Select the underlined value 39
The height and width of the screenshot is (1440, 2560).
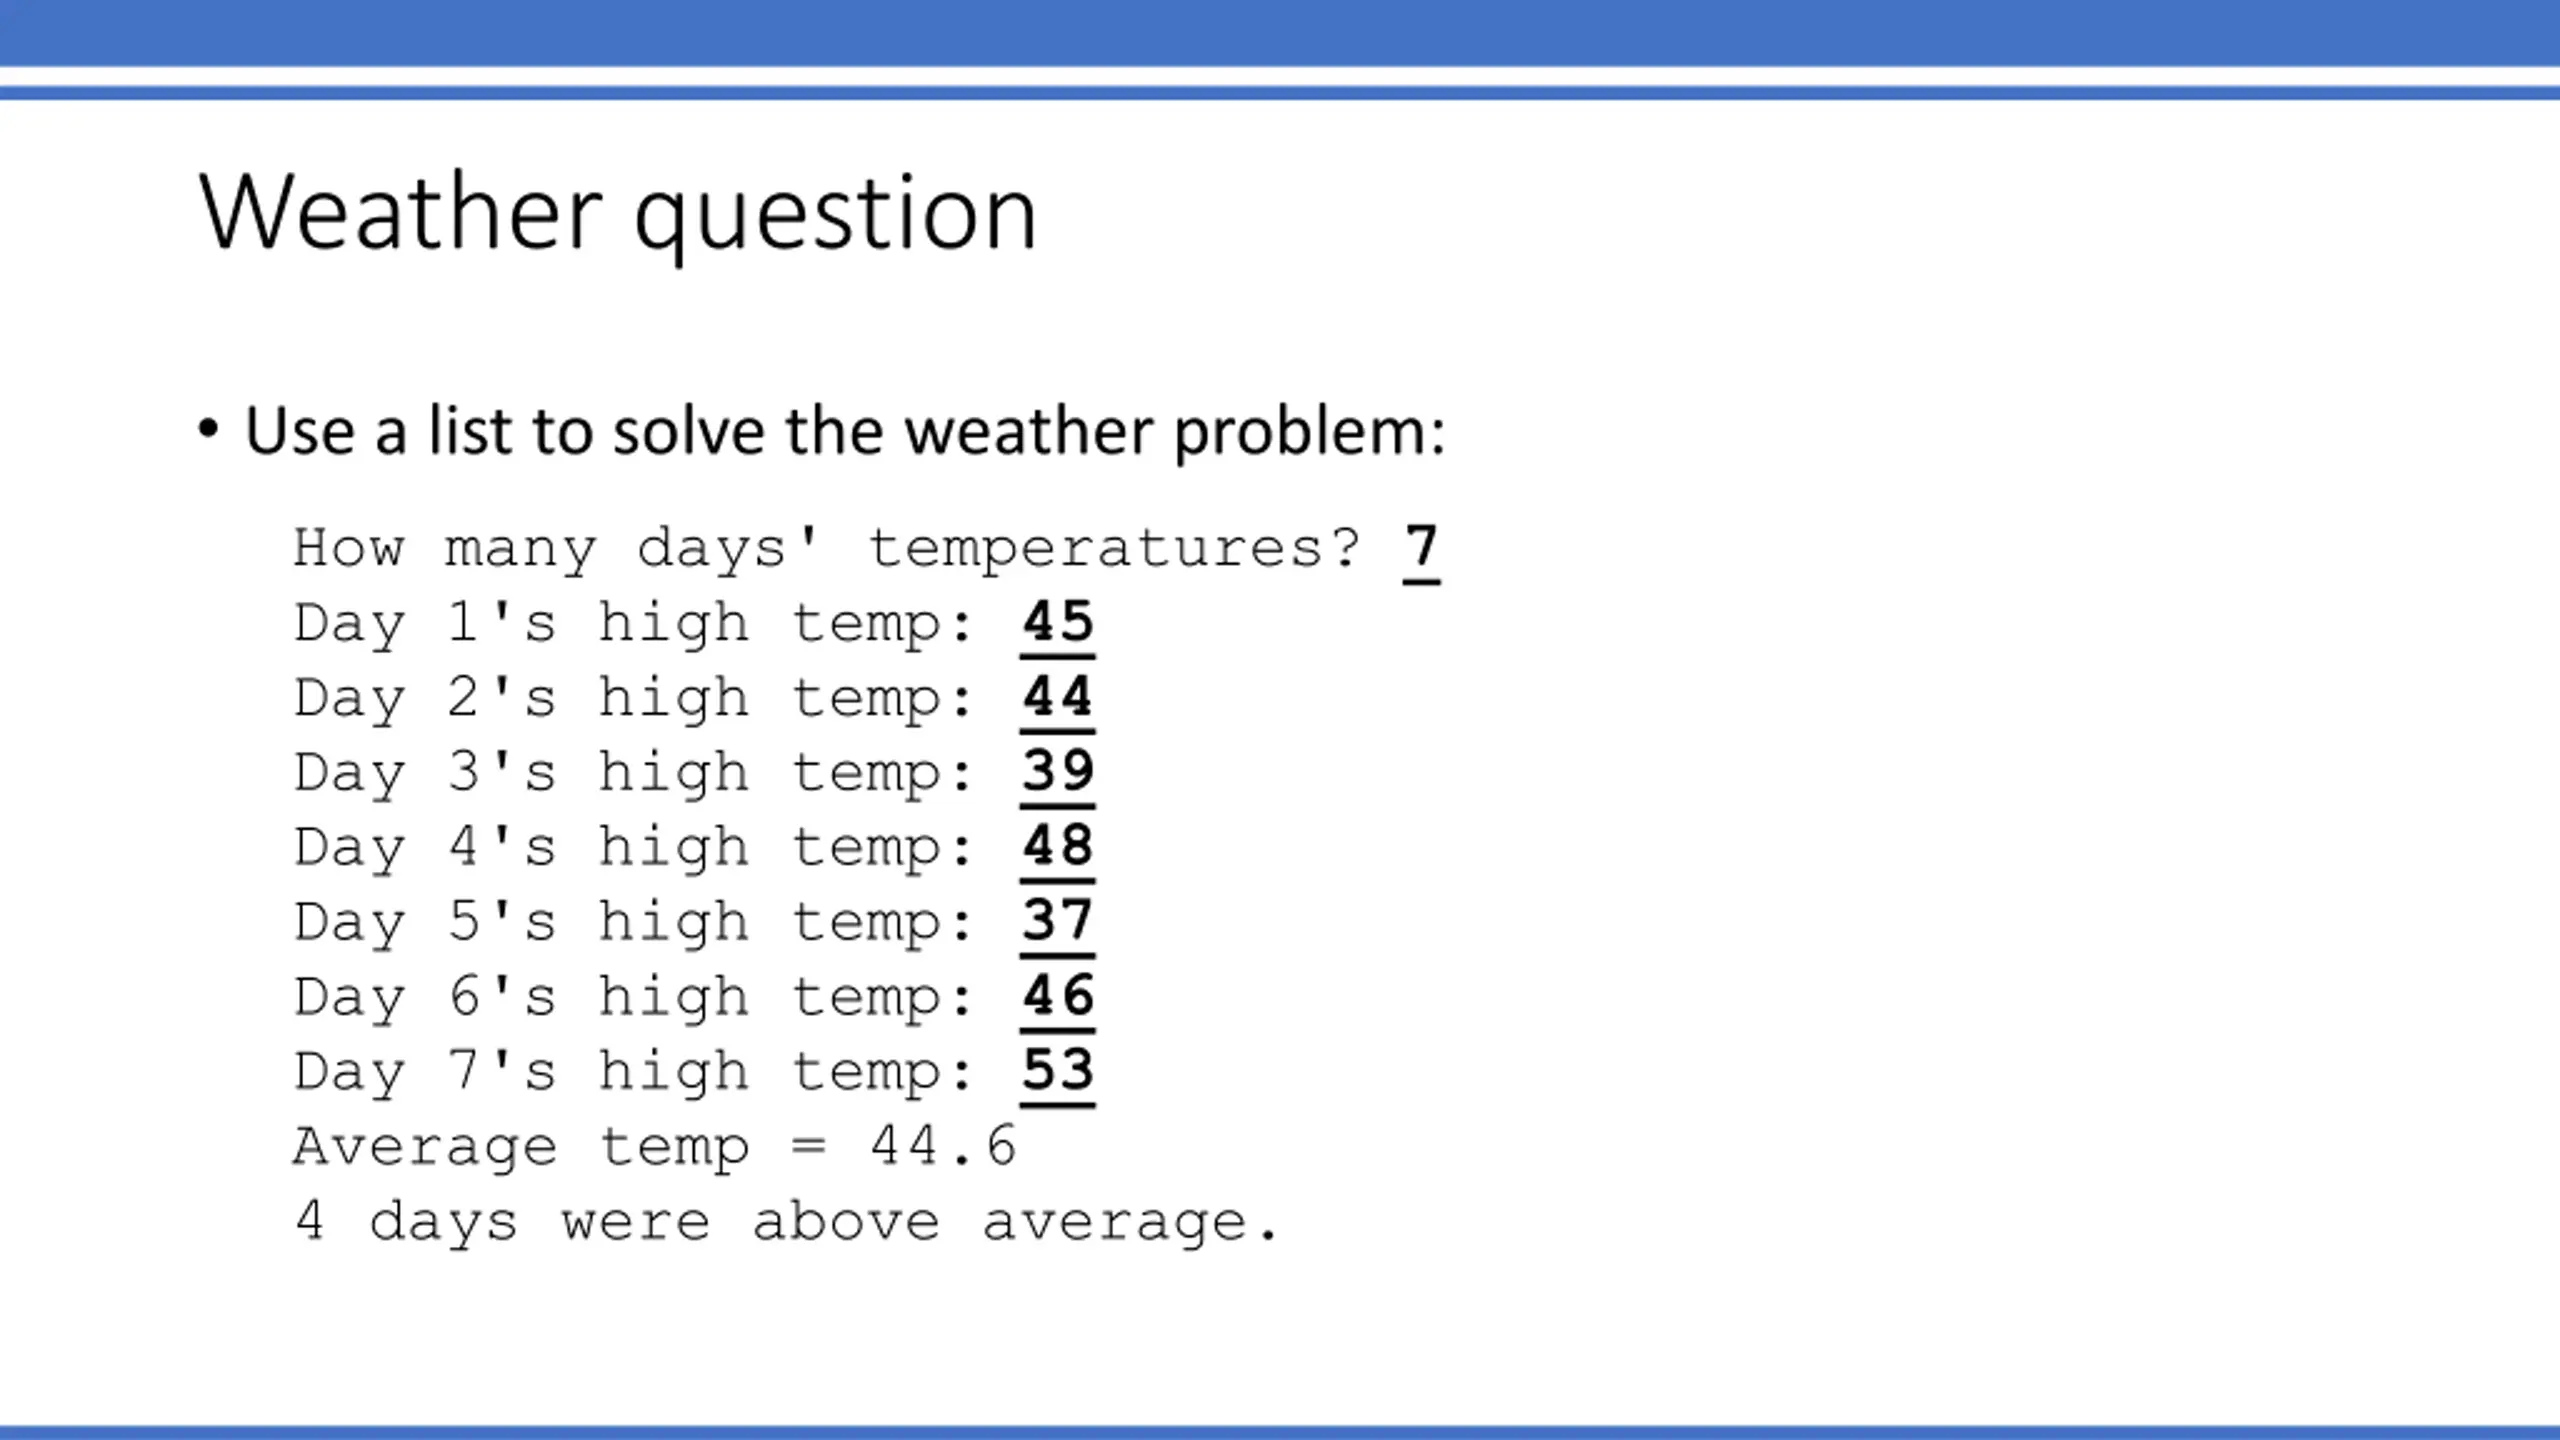1057,772
